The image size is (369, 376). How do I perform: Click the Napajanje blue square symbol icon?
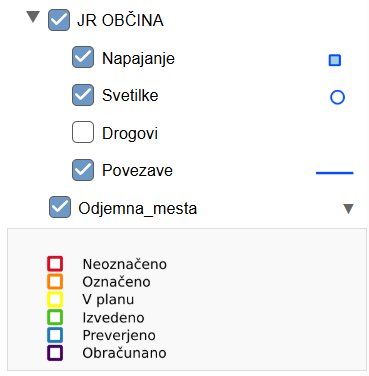click(x=335, y=60)
